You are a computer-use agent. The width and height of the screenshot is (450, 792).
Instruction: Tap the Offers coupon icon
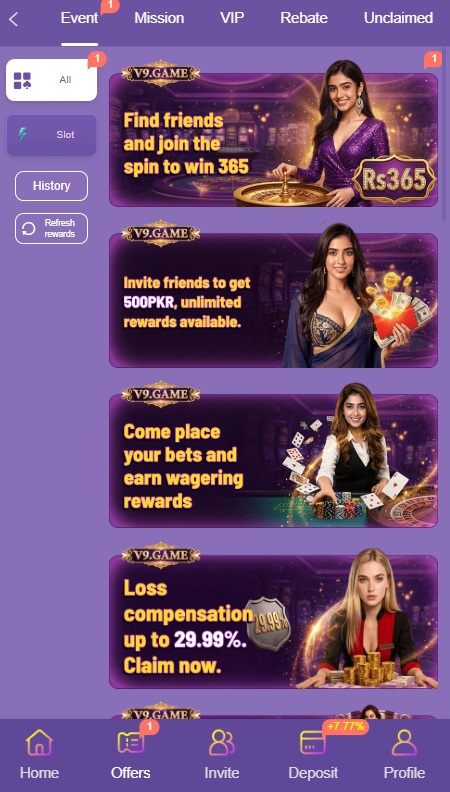click(130, 742)
